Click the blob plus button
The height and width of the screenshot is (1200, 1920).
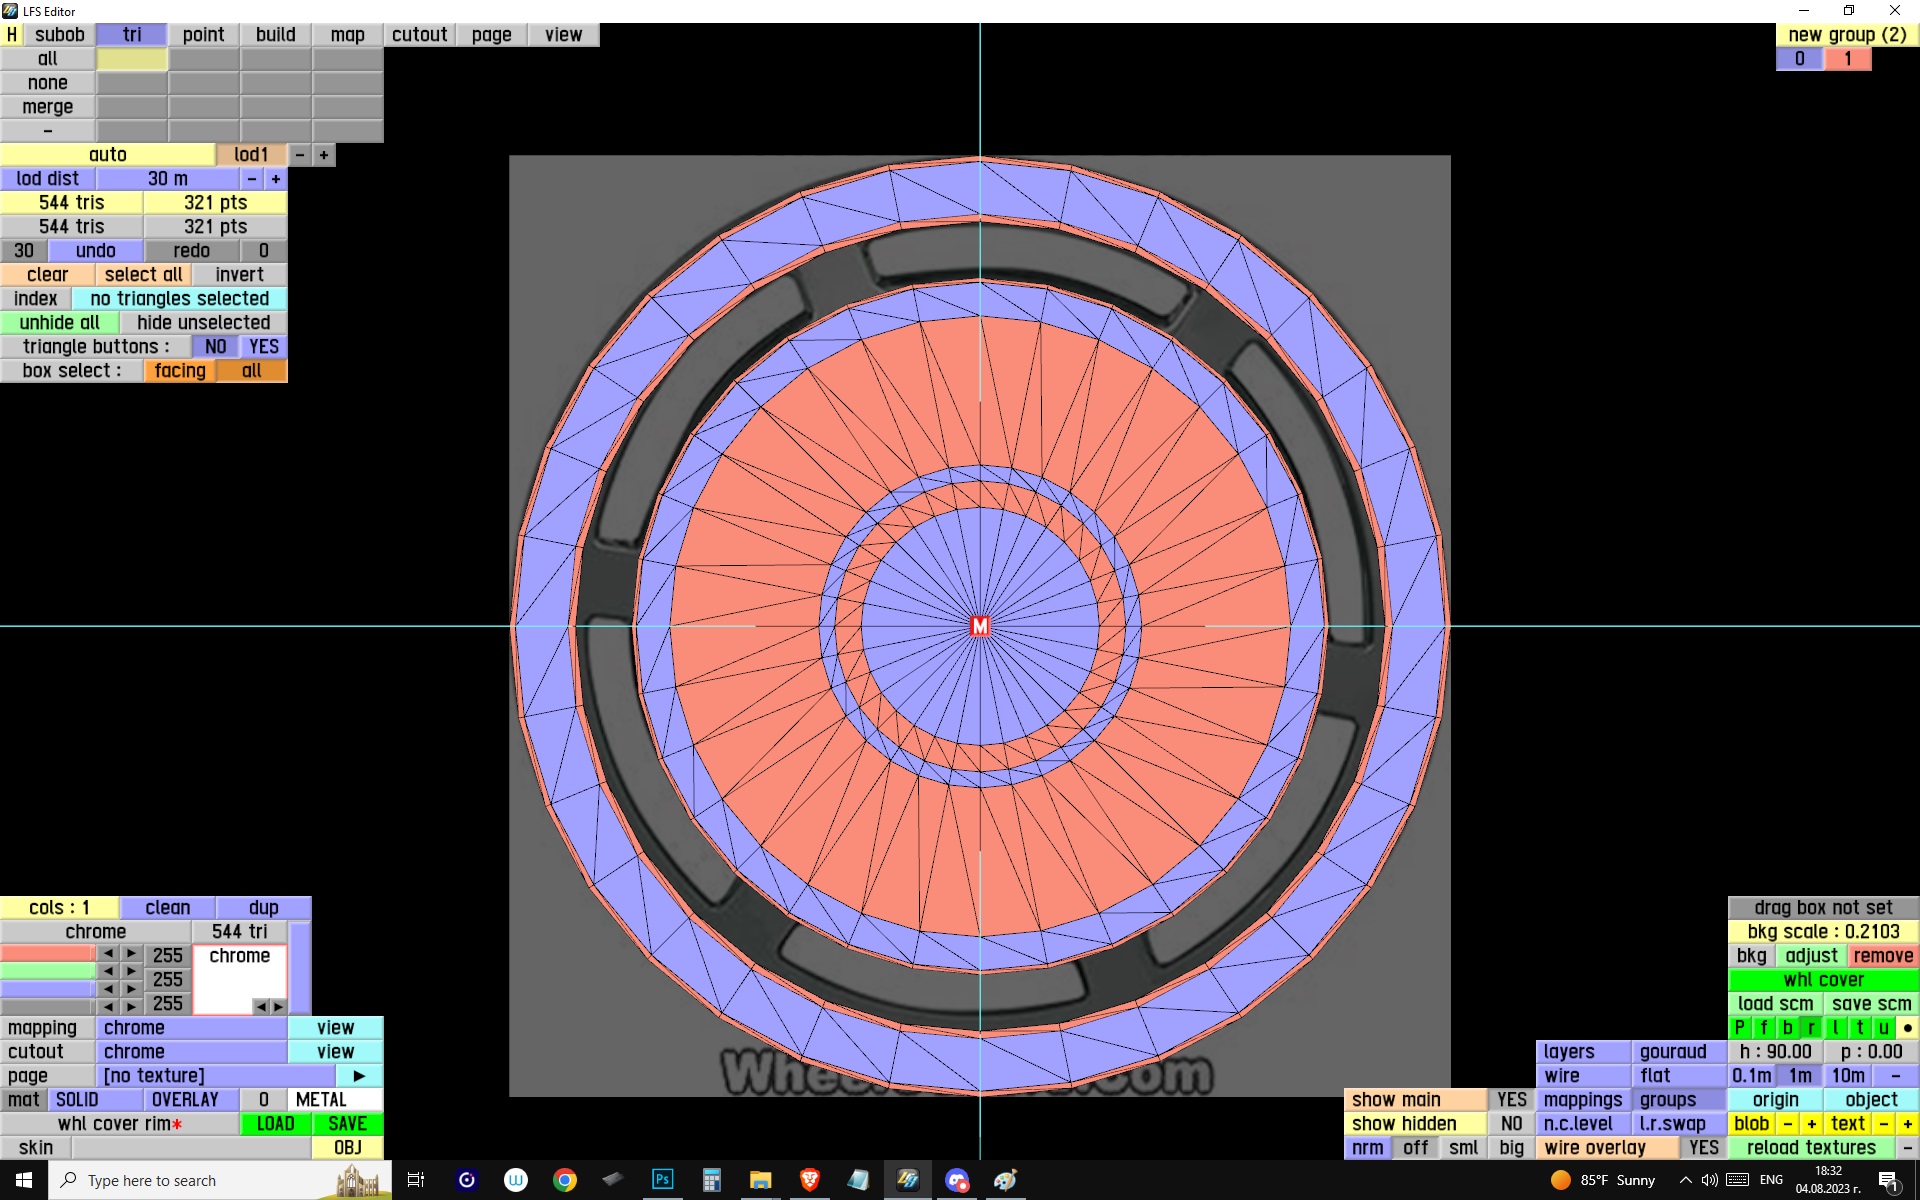click(x=1811, y=1124)
